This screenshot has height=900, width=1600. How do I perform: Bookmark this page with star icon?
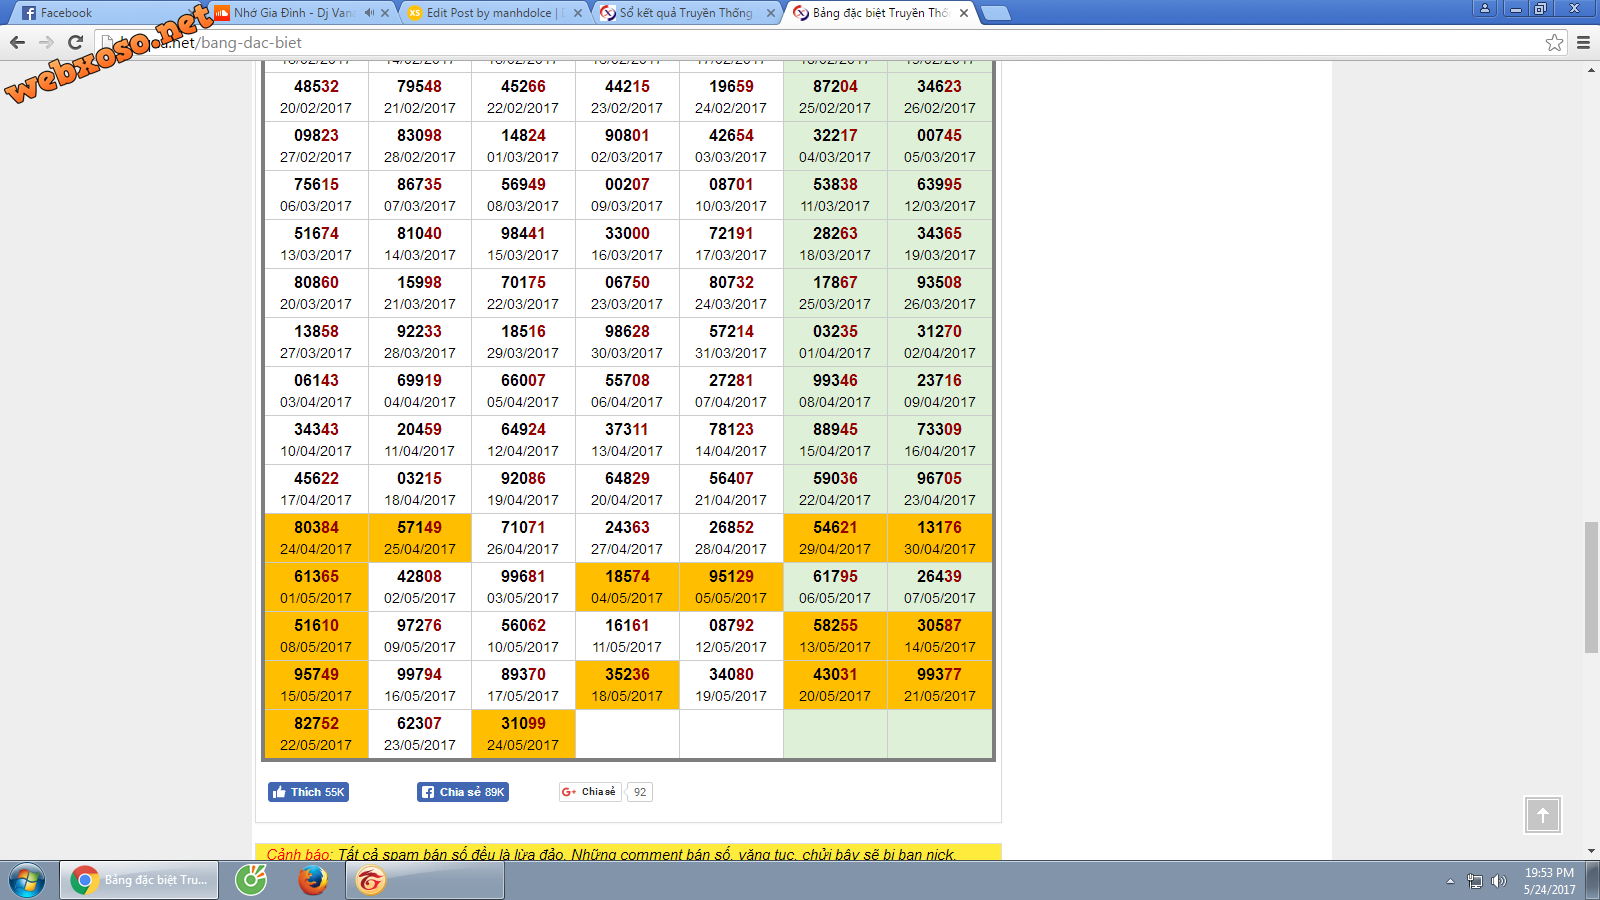click(1554, 42)
